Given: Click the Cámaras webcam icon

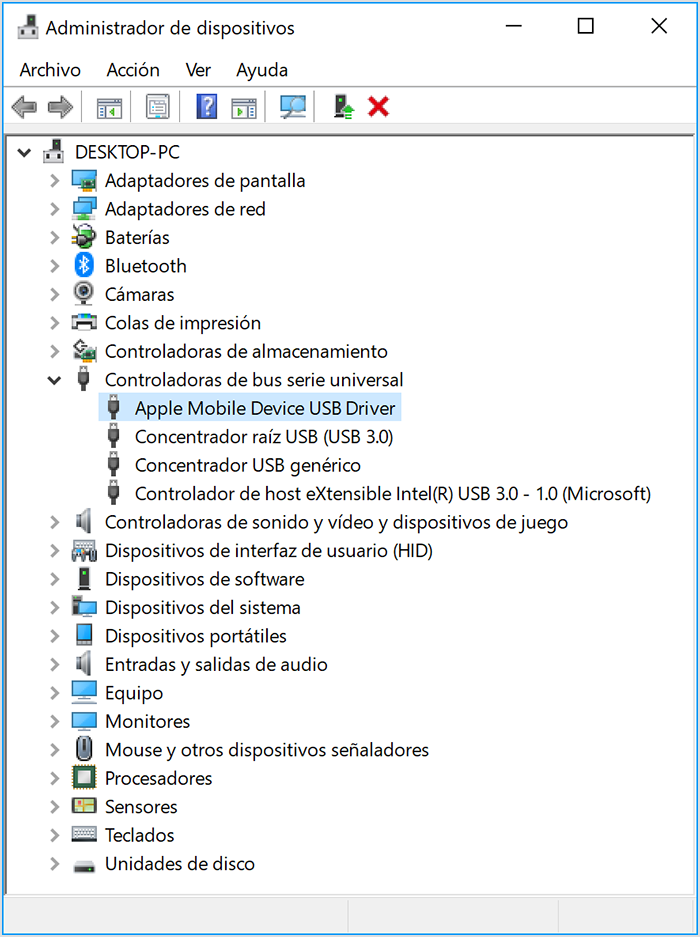Looking at the screenshot, I should tap(85, 294).
